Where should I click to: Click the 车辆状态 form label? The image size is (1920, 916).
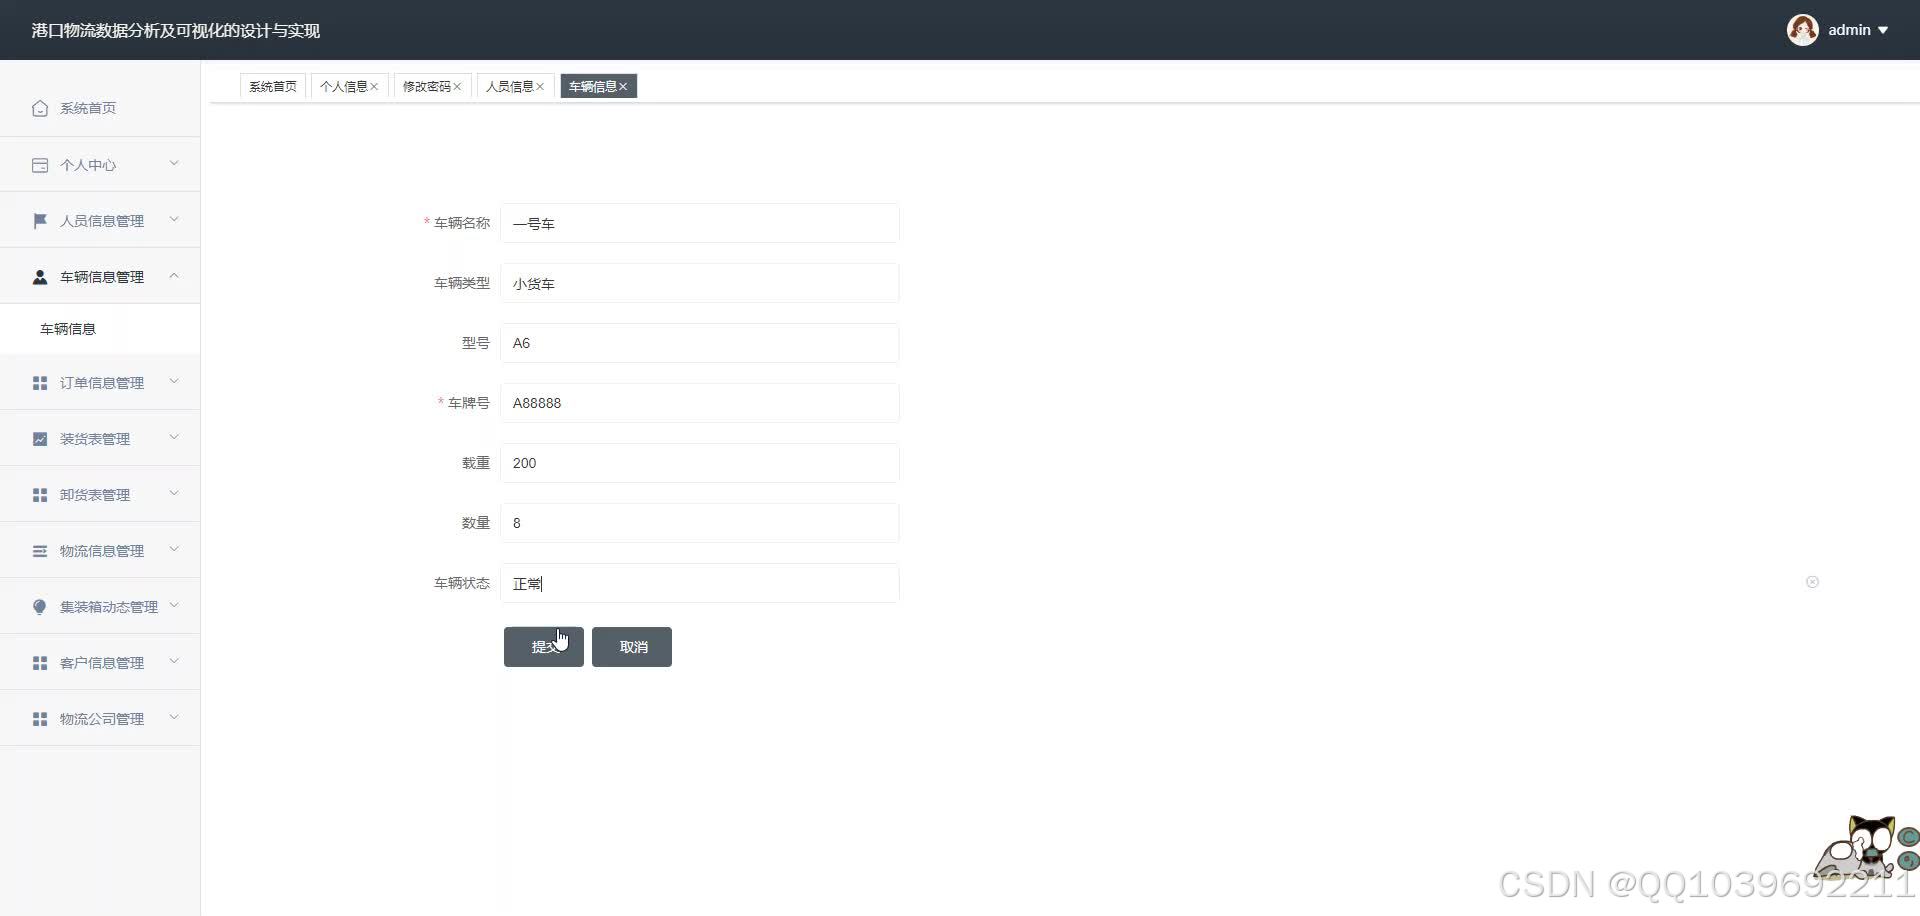point(462,583)
